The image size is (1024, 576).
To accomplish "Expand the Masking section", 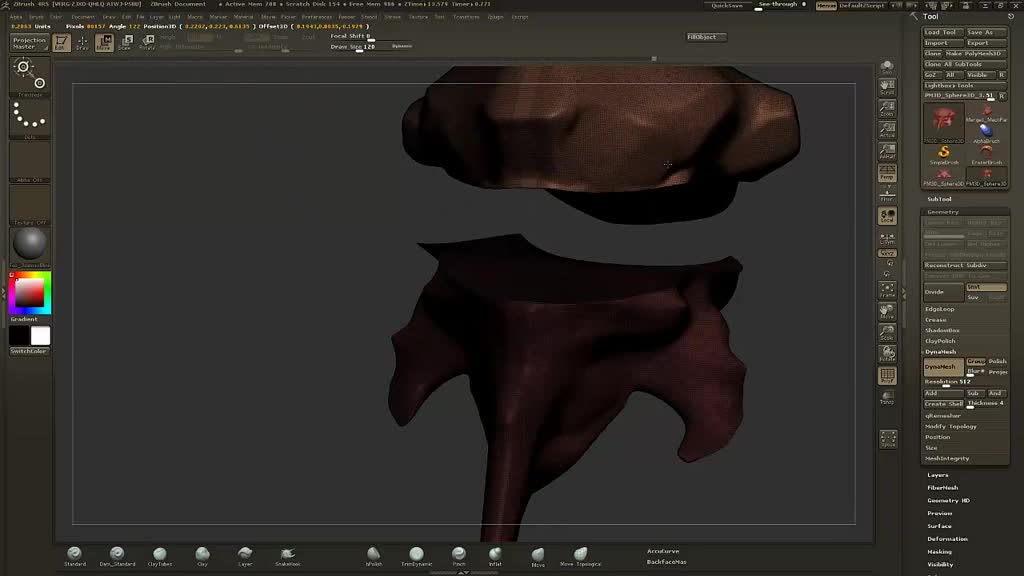I will [x=939, y=552].
